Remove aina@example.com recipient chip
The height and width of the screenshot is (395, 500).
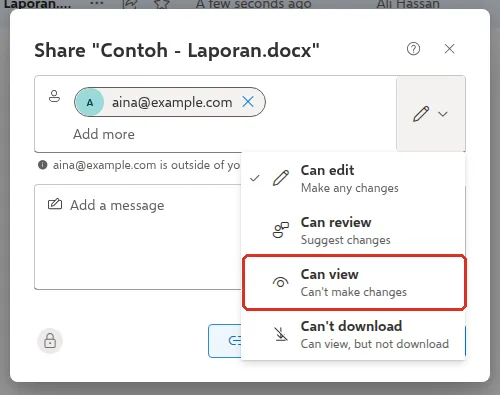(x=248, y=102)
